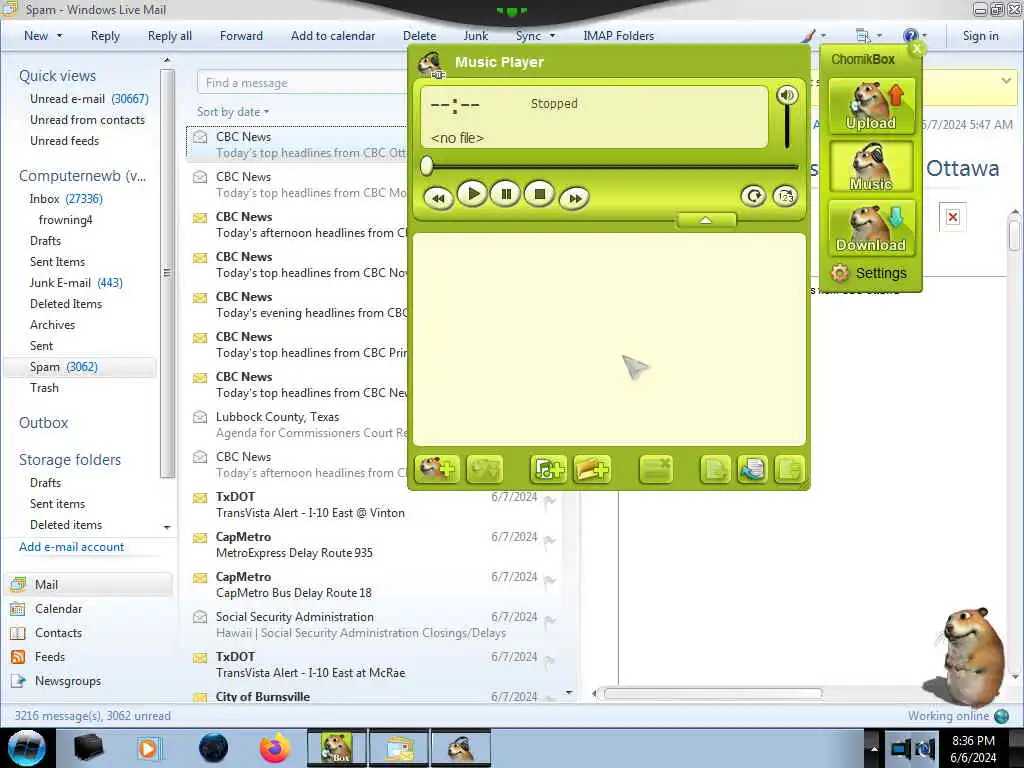The width and height of the screenshot is (1024, 768).
Task: Click Reply in Windows Live Mail toolbar
Action: tap(105, 36)
